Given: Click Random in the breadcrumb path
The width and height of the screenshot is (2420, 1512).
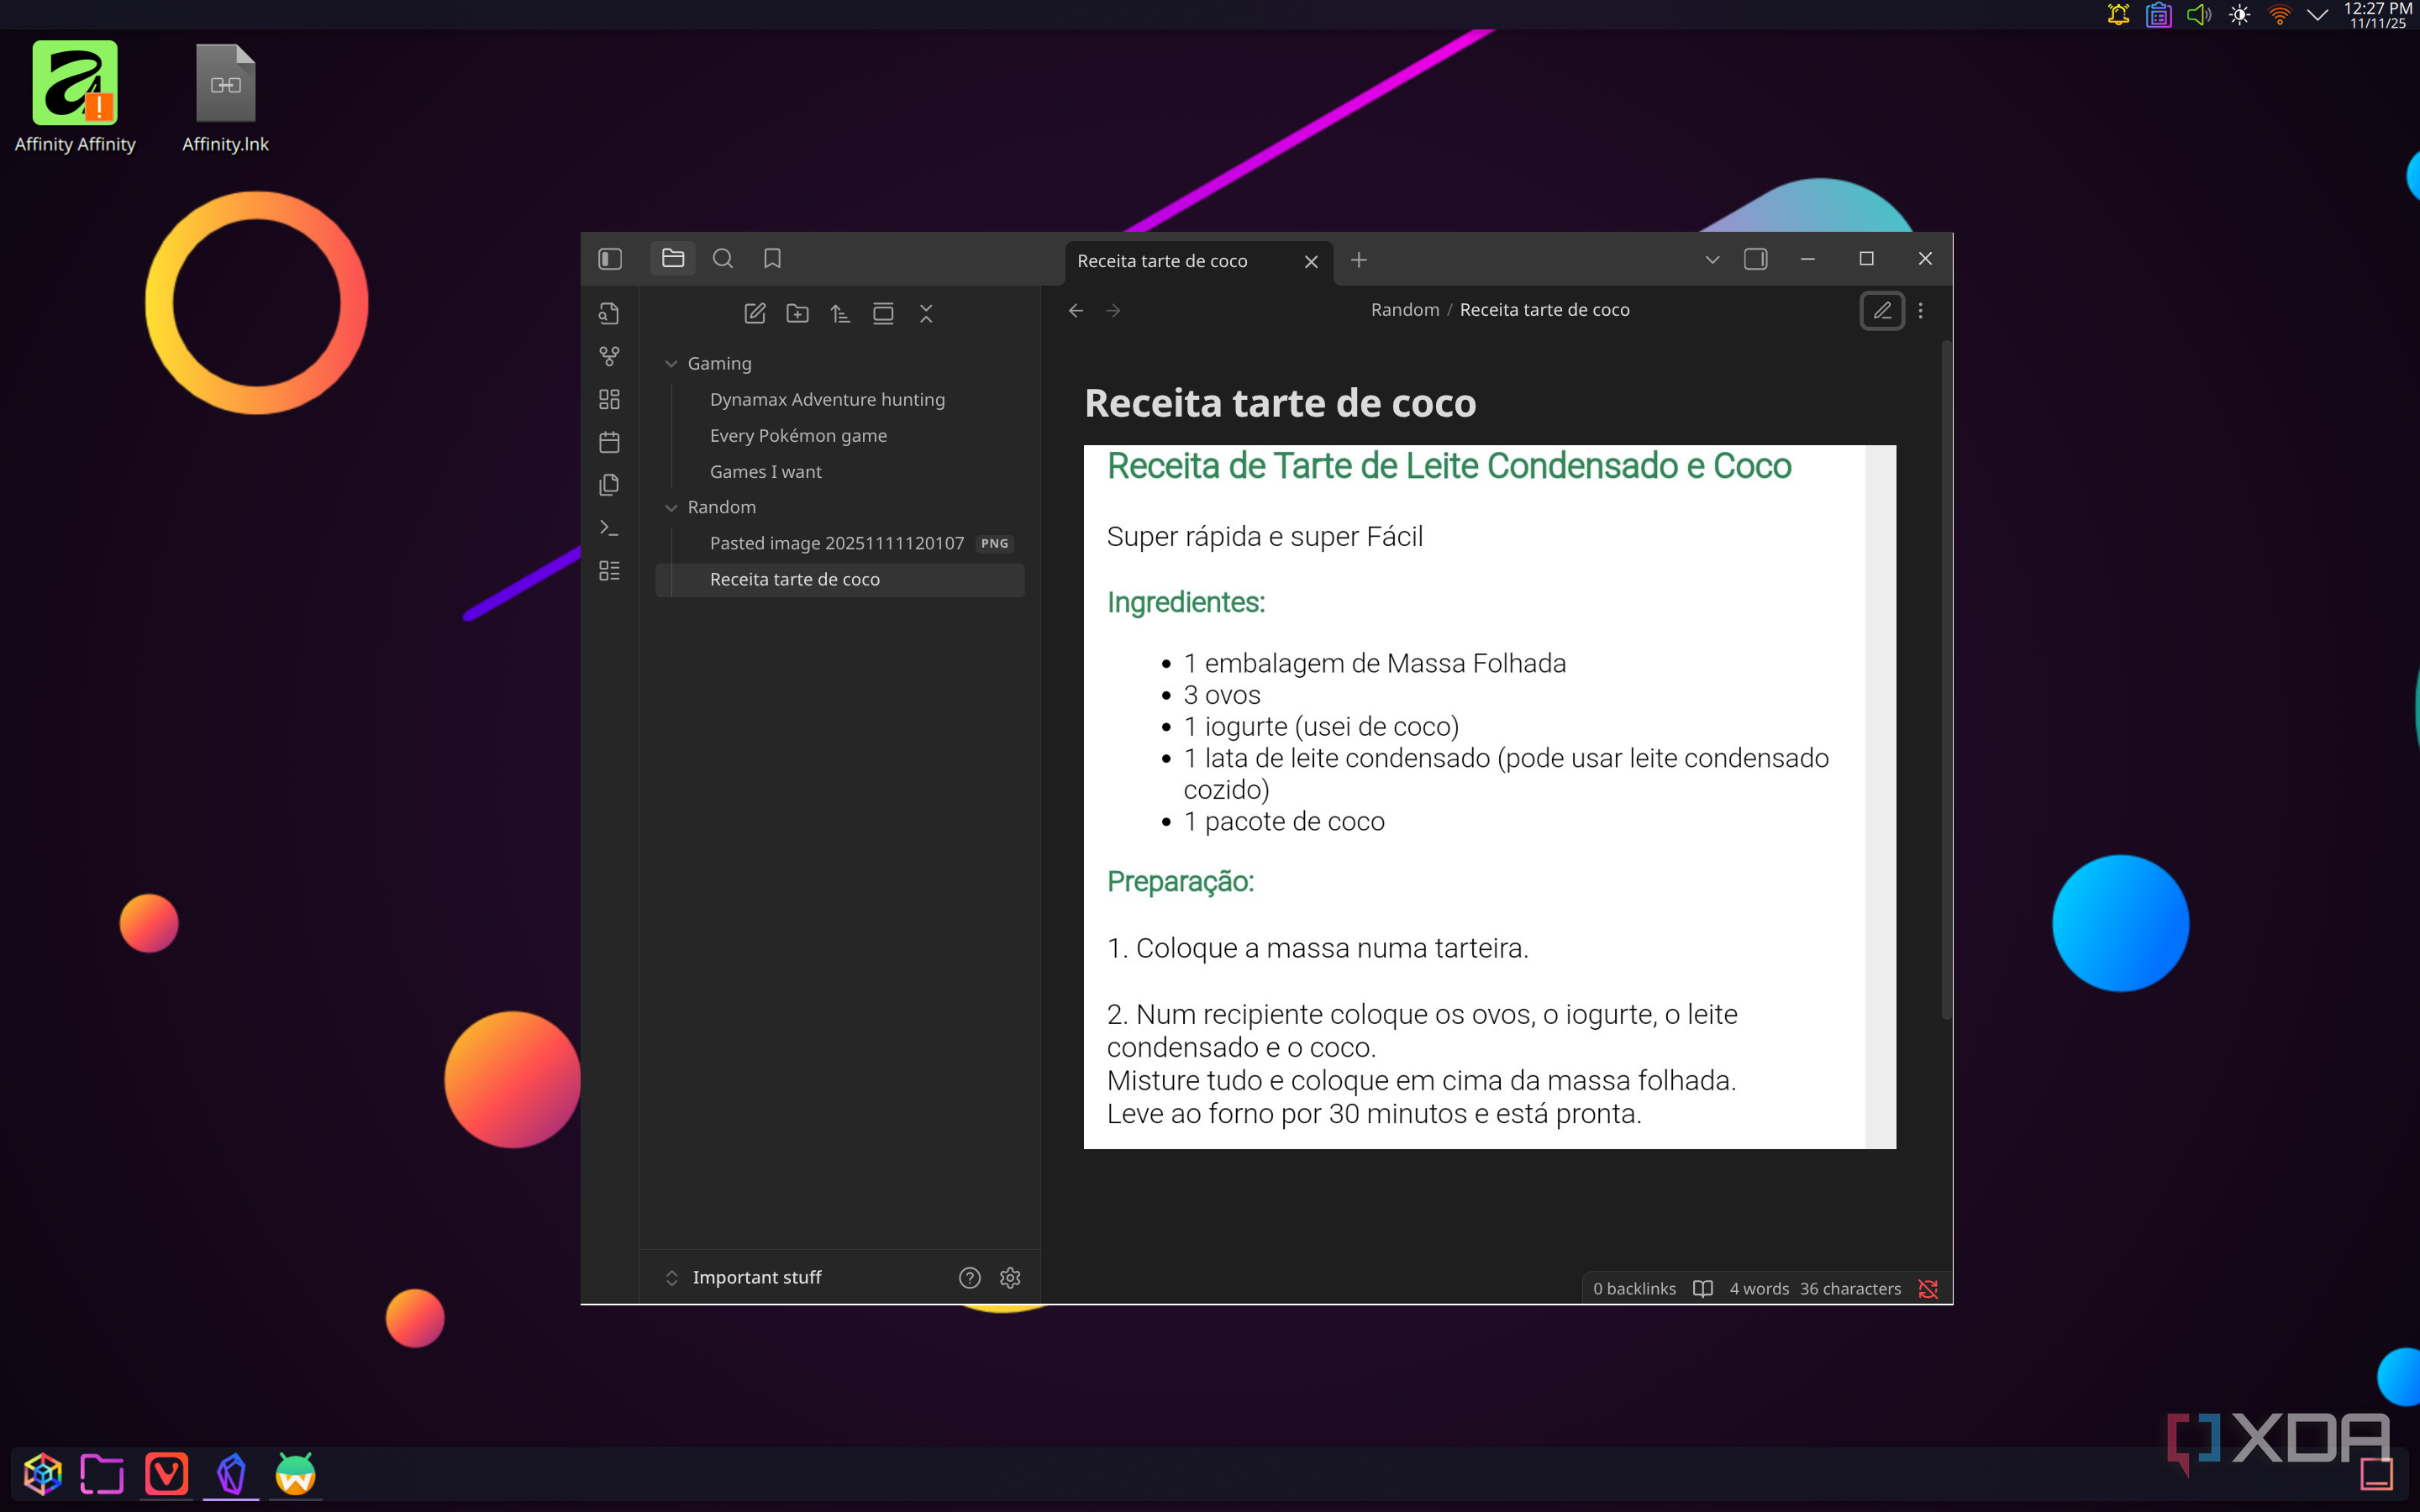Looking at the screenshot, I should tap(1404, 310).
